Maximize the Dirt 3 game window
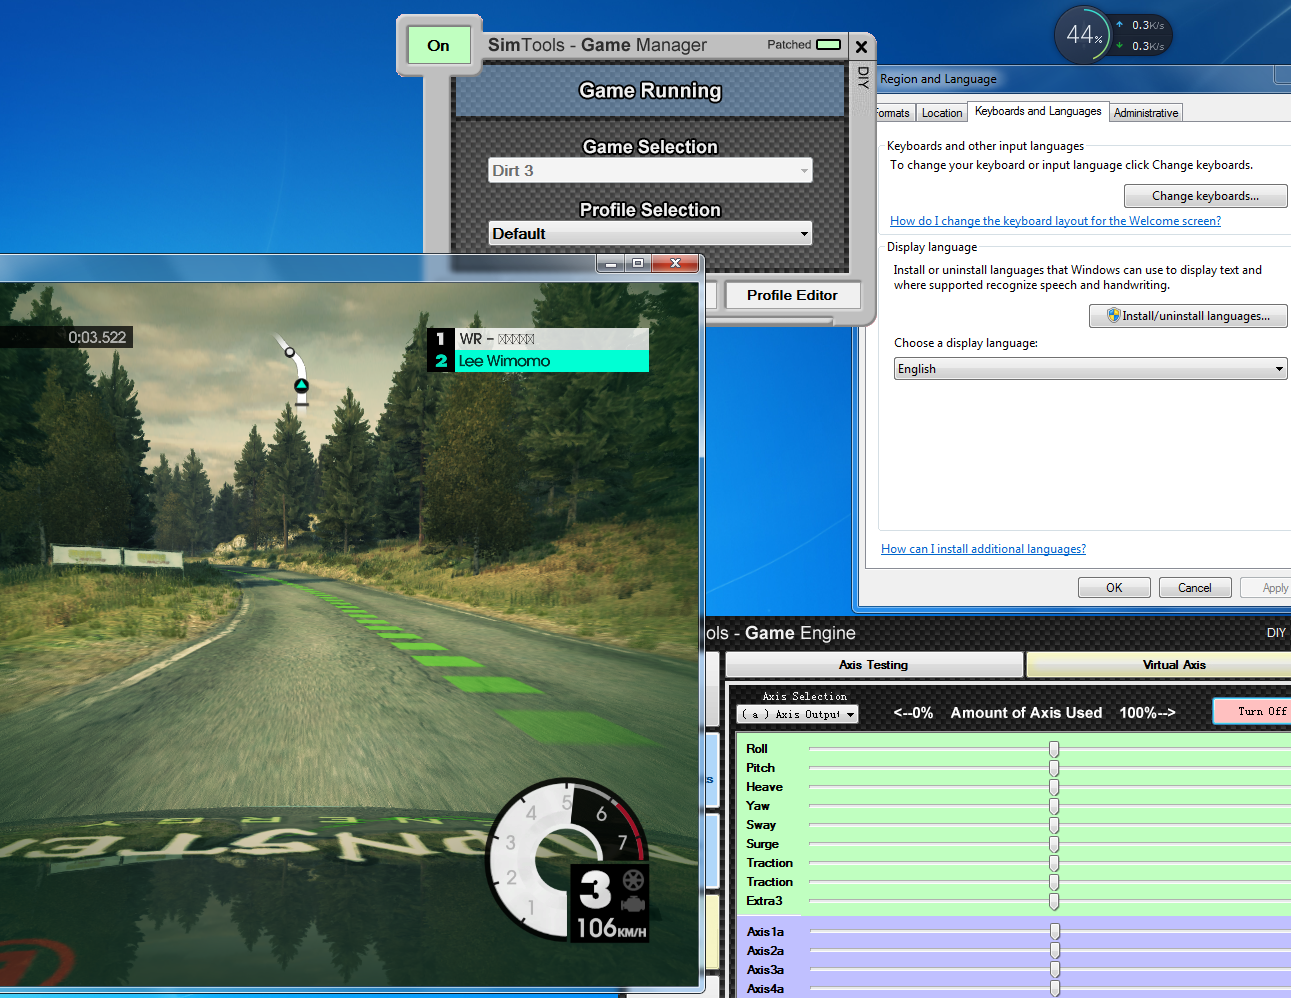The width and height of the screenshot is (1291, 998). tap(638, 263)
